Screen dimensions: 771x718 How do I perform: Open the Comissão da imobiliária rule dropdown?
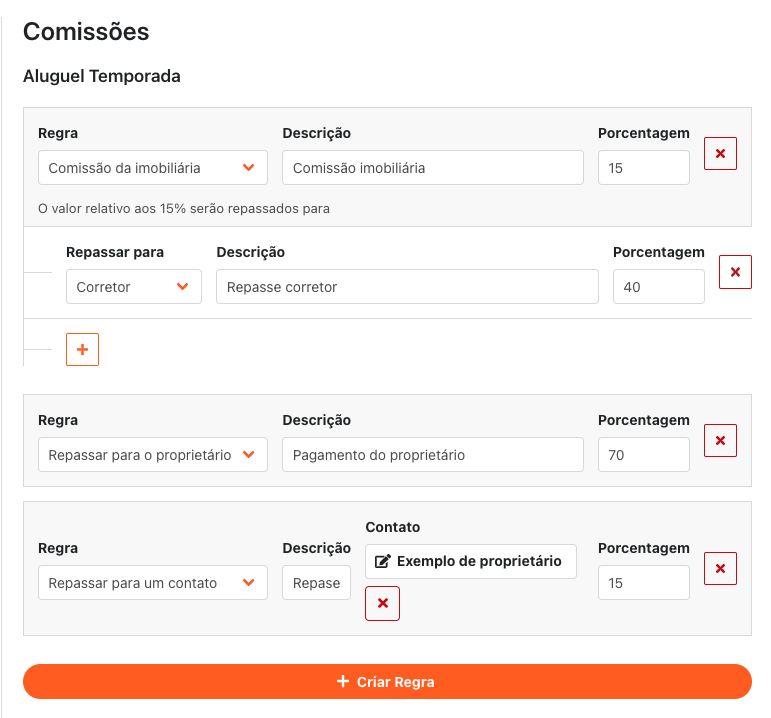[x=153, y=168]
